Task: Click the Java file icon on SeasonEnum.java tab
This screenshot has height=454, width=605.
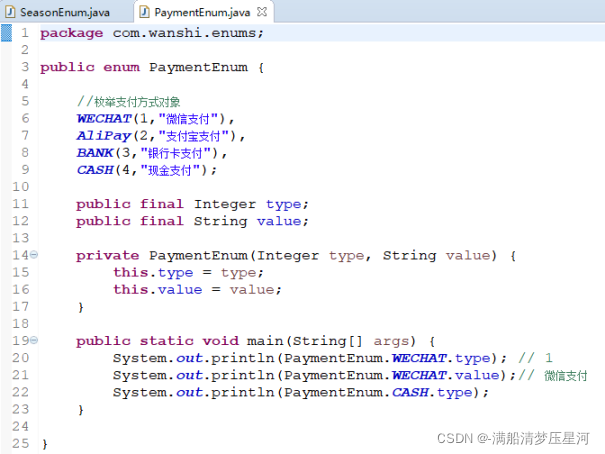Action: (10, 12)
